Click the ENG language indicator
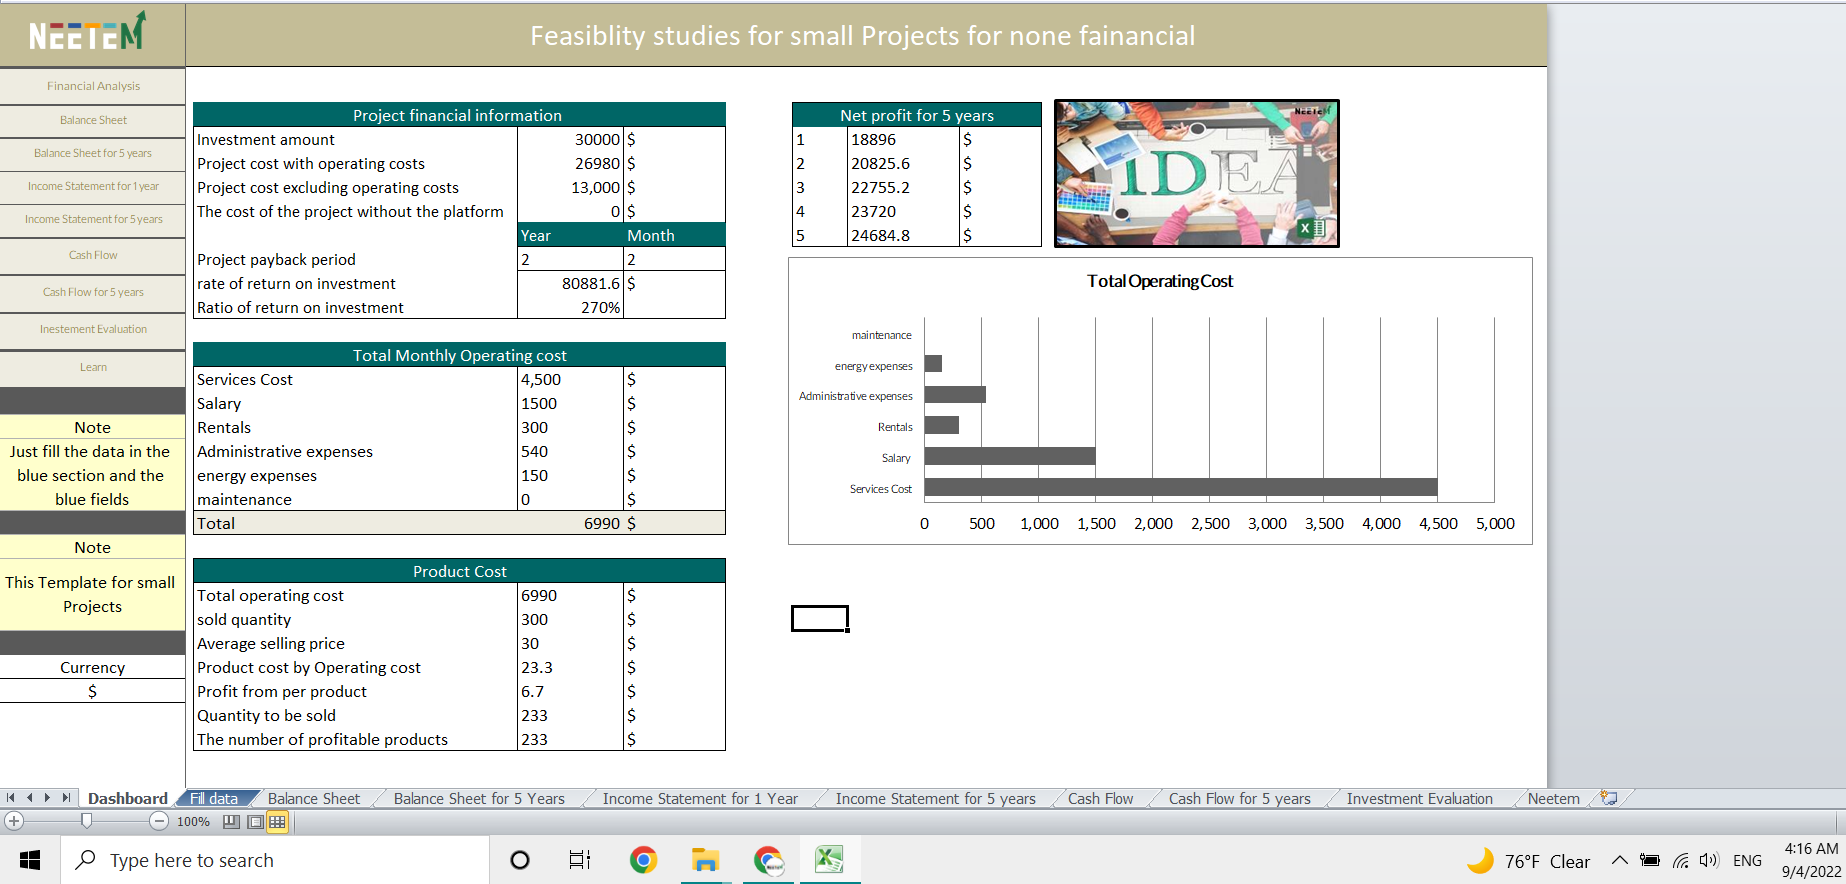 pyautogui.click(x=1748, y=861)
